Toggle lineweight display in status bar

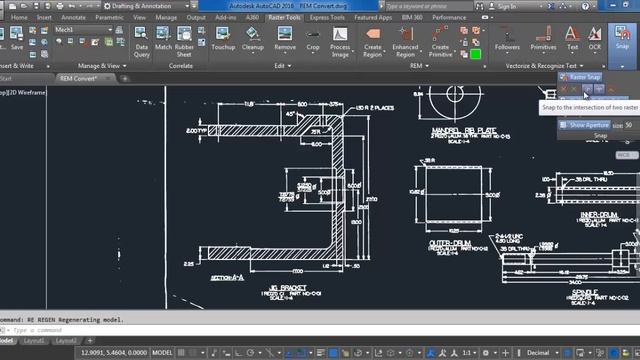[320, 353]
